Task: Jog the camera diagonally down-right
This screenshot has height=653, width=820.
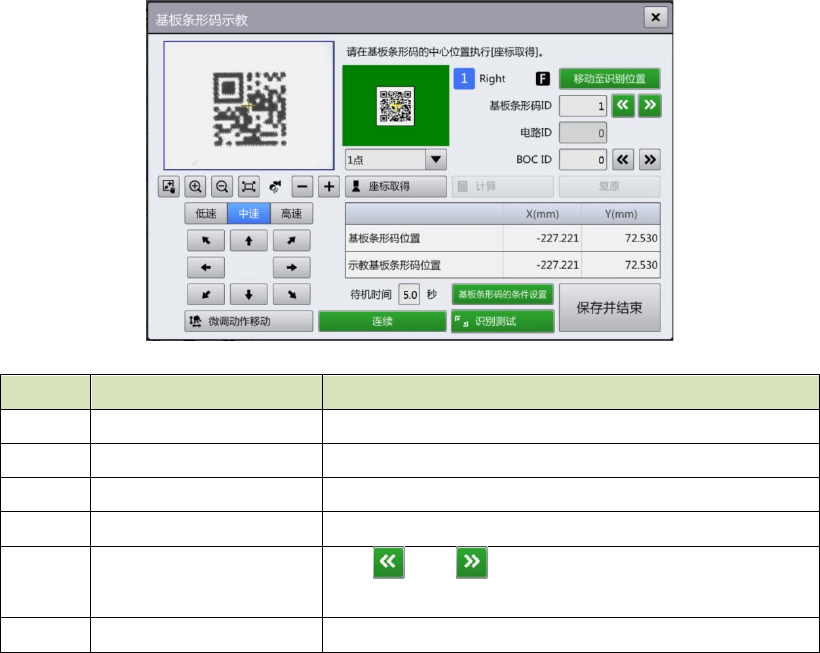Action: pos(291,295)
